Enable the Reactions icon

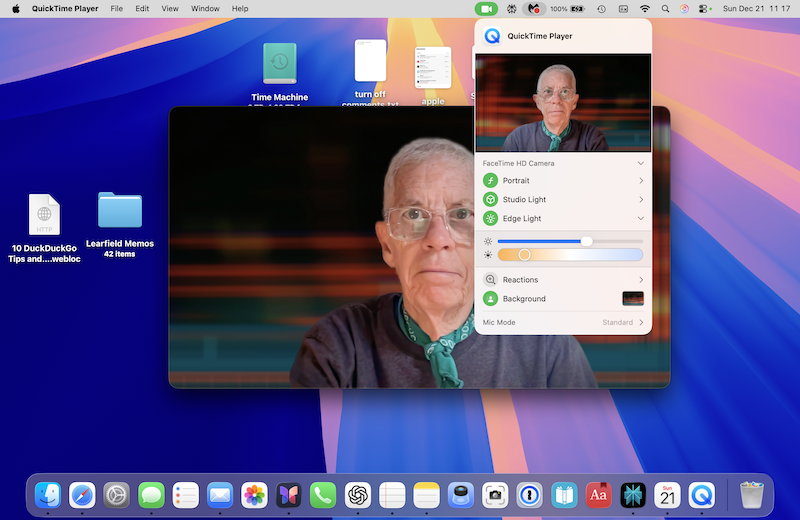pos(490,280)
